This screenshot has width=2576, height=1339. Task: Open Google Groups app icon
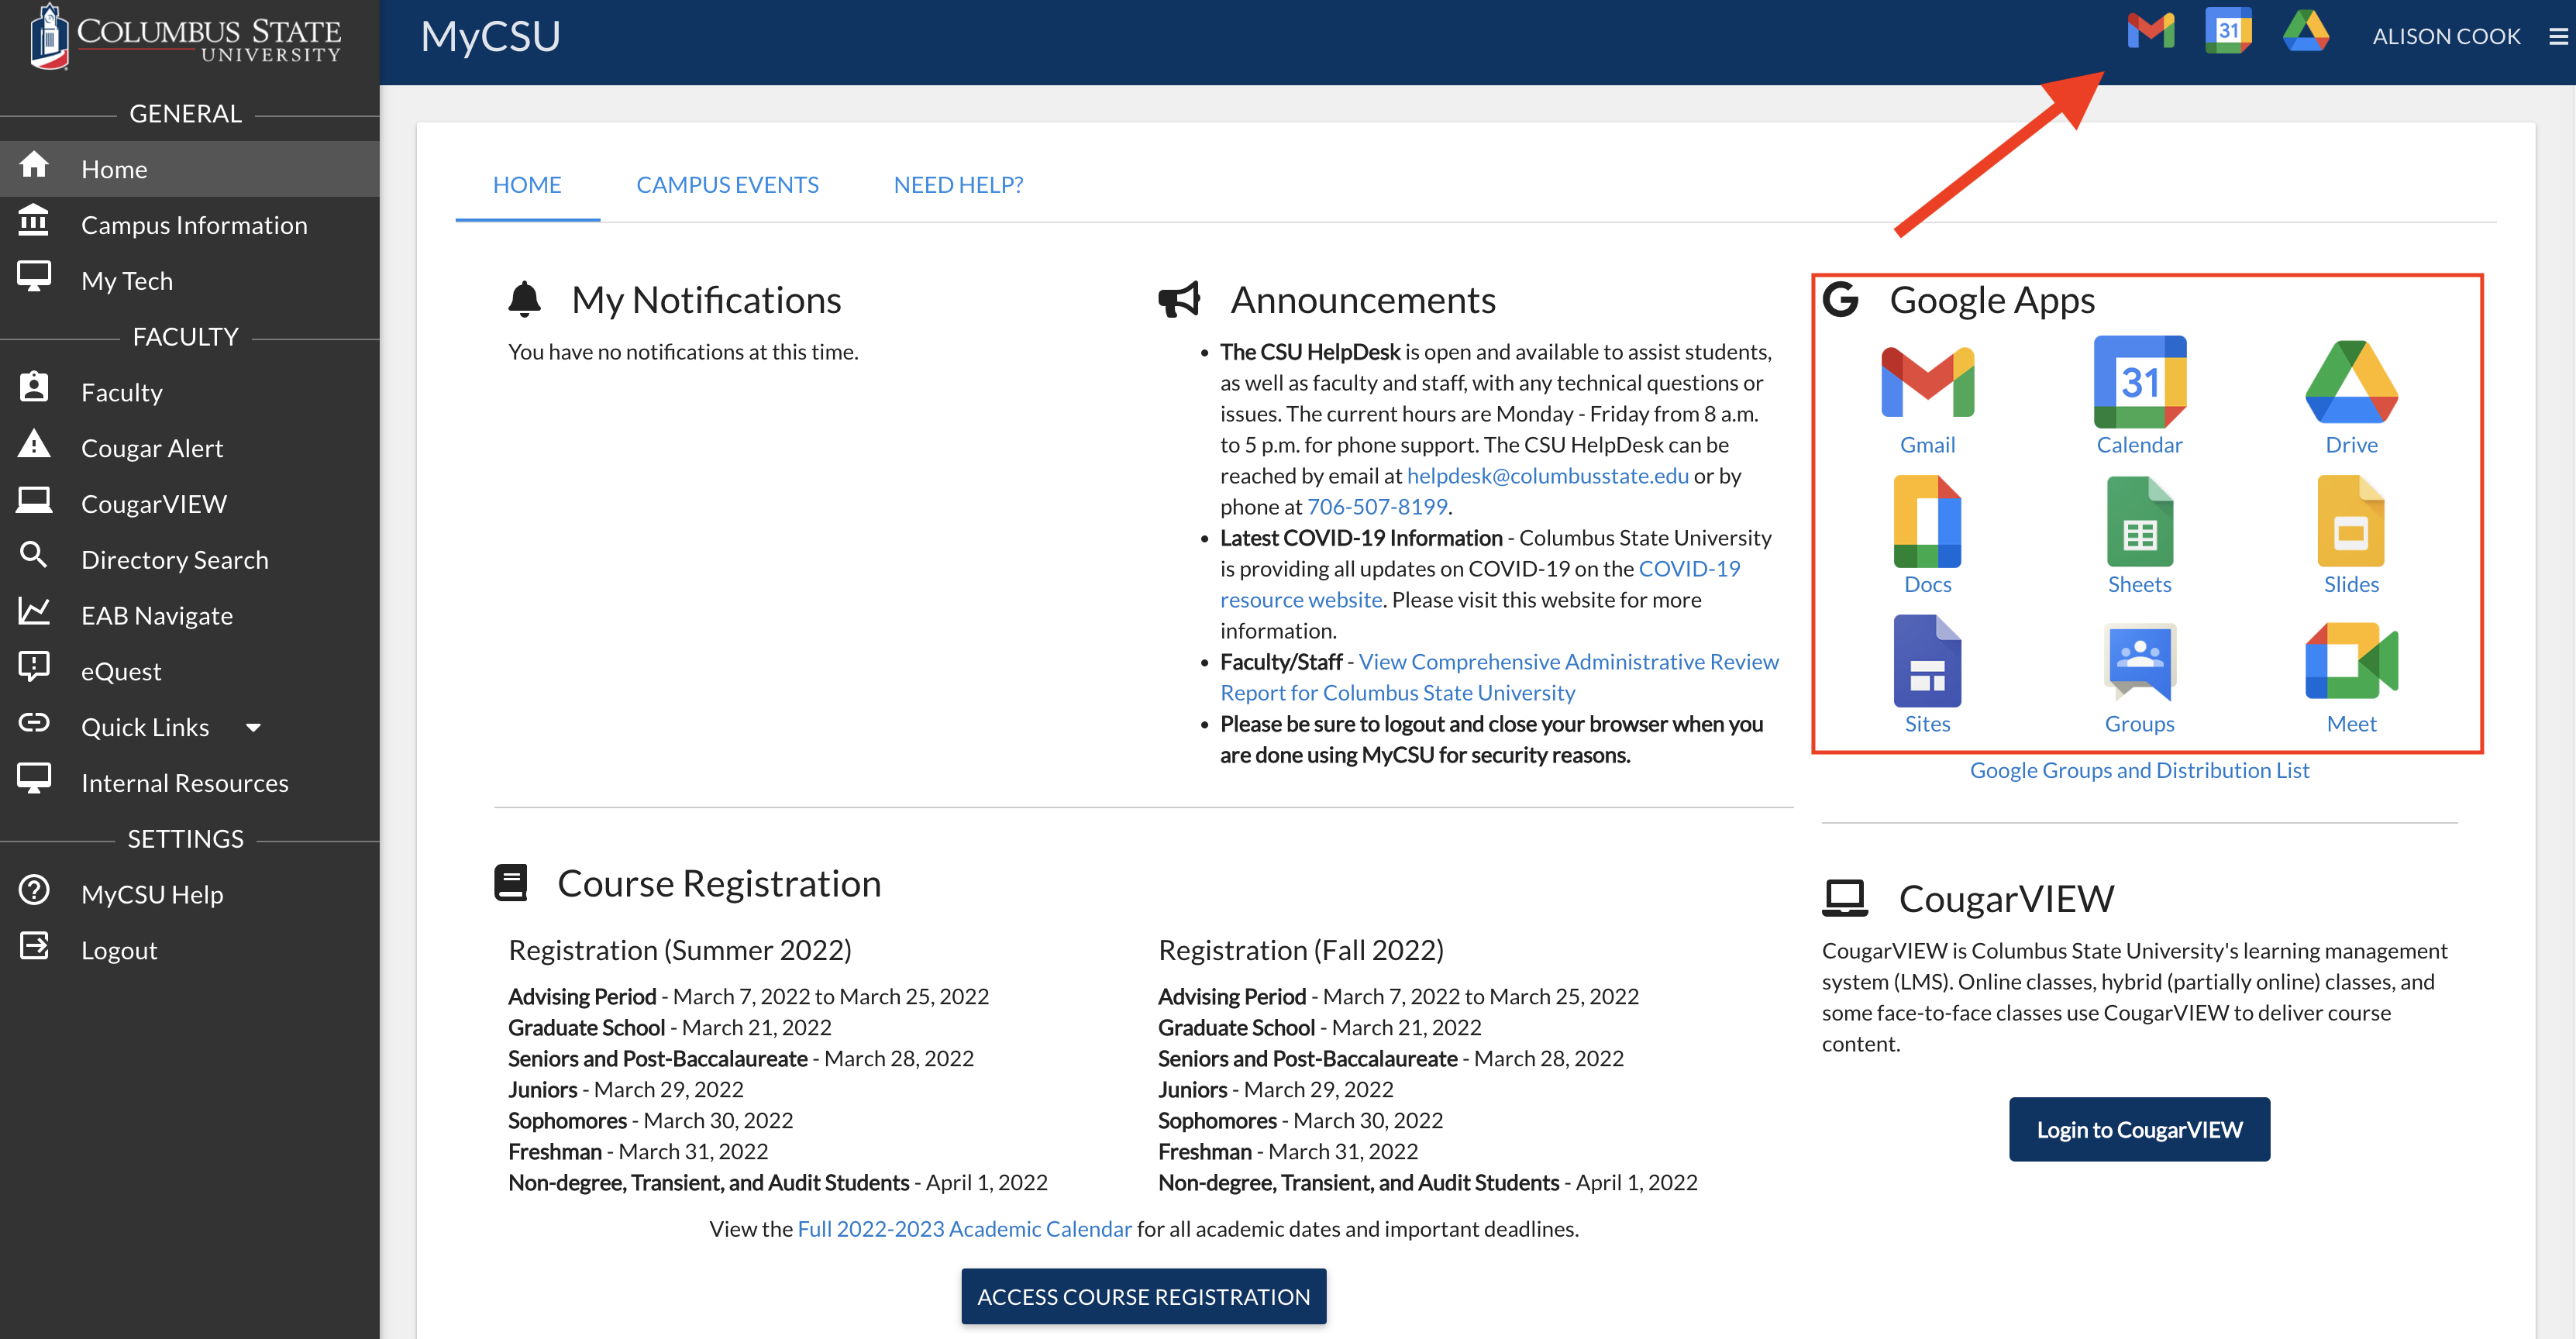point(2139,662)
